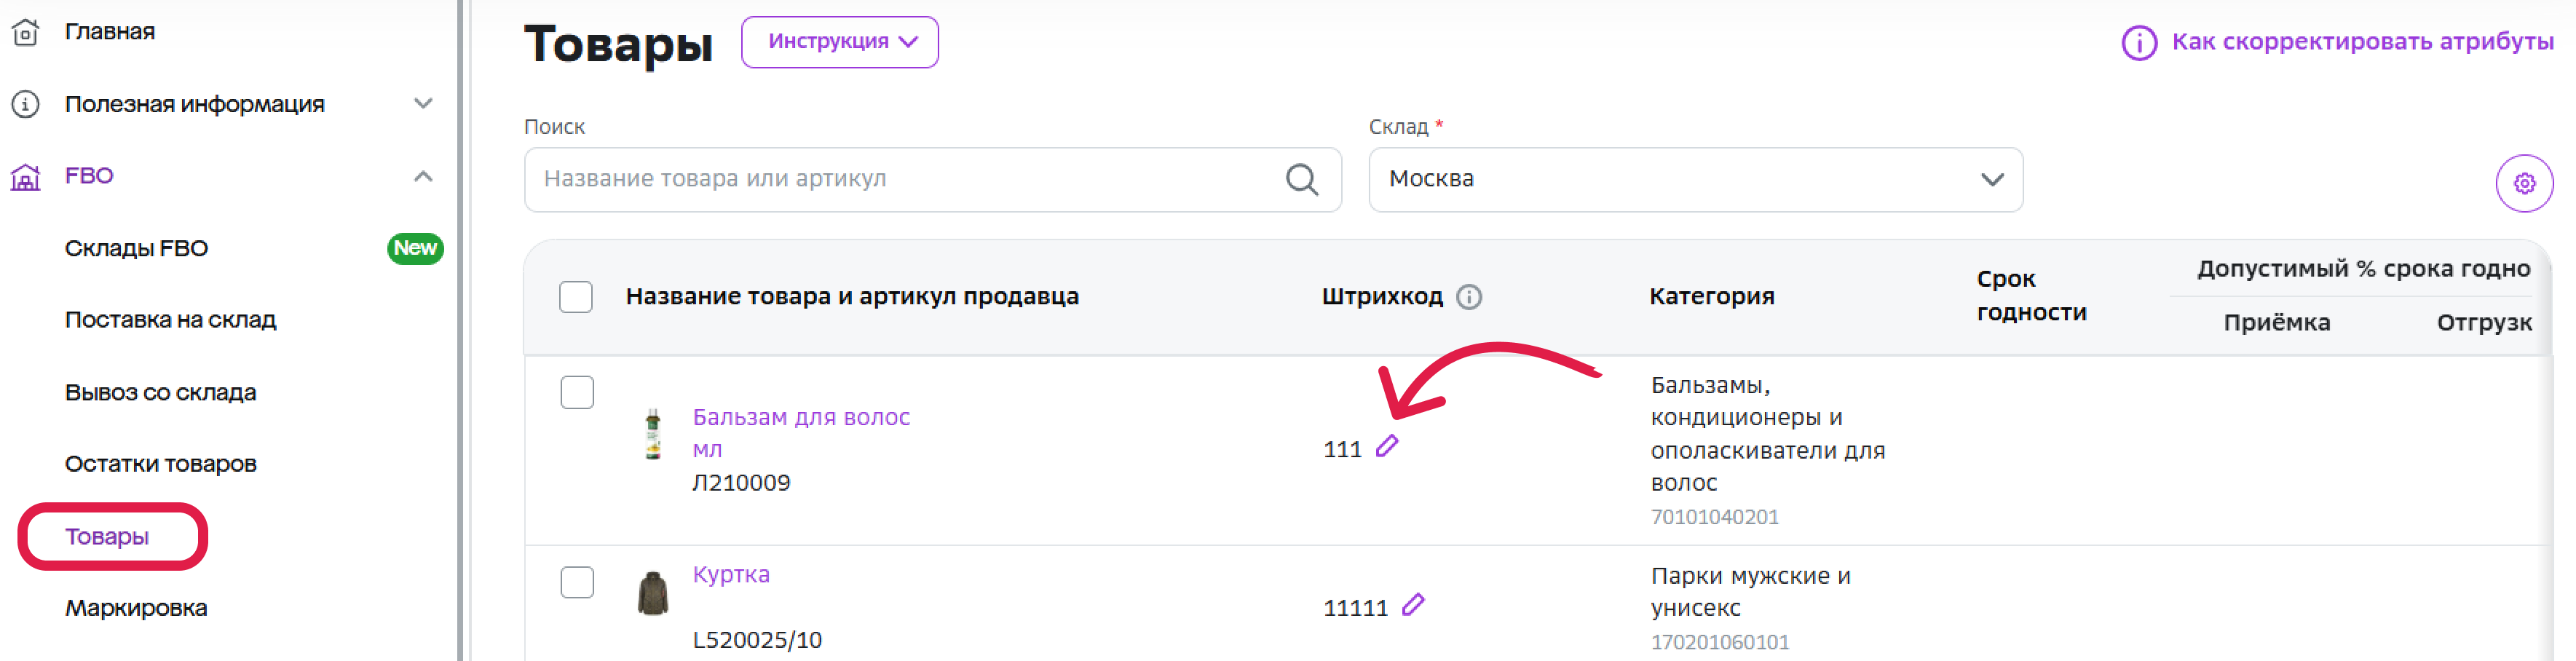Open Остатки товаров menu item
The width and height of the screenshot is (2576, 661).
(x=161, y=464)
